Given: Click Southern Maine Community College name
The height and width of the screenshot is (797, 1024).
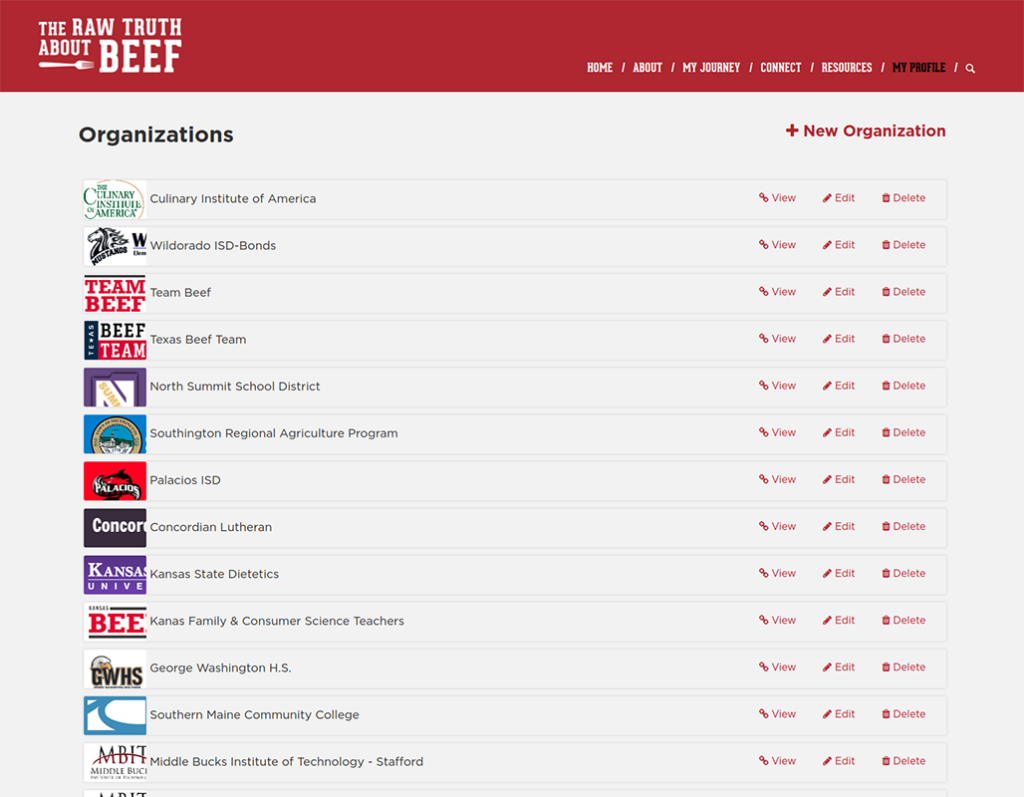Looking at the screenshot, I should tap(255, 715).
